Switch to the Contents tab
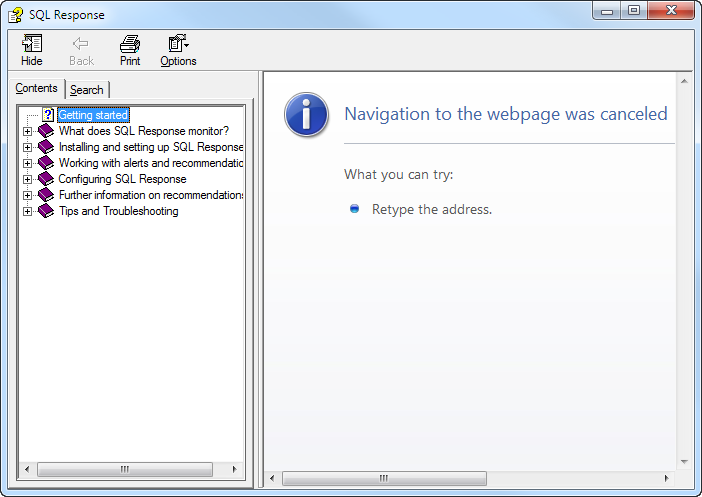This screenshot has width=702, height=497. tap(37, 89)
